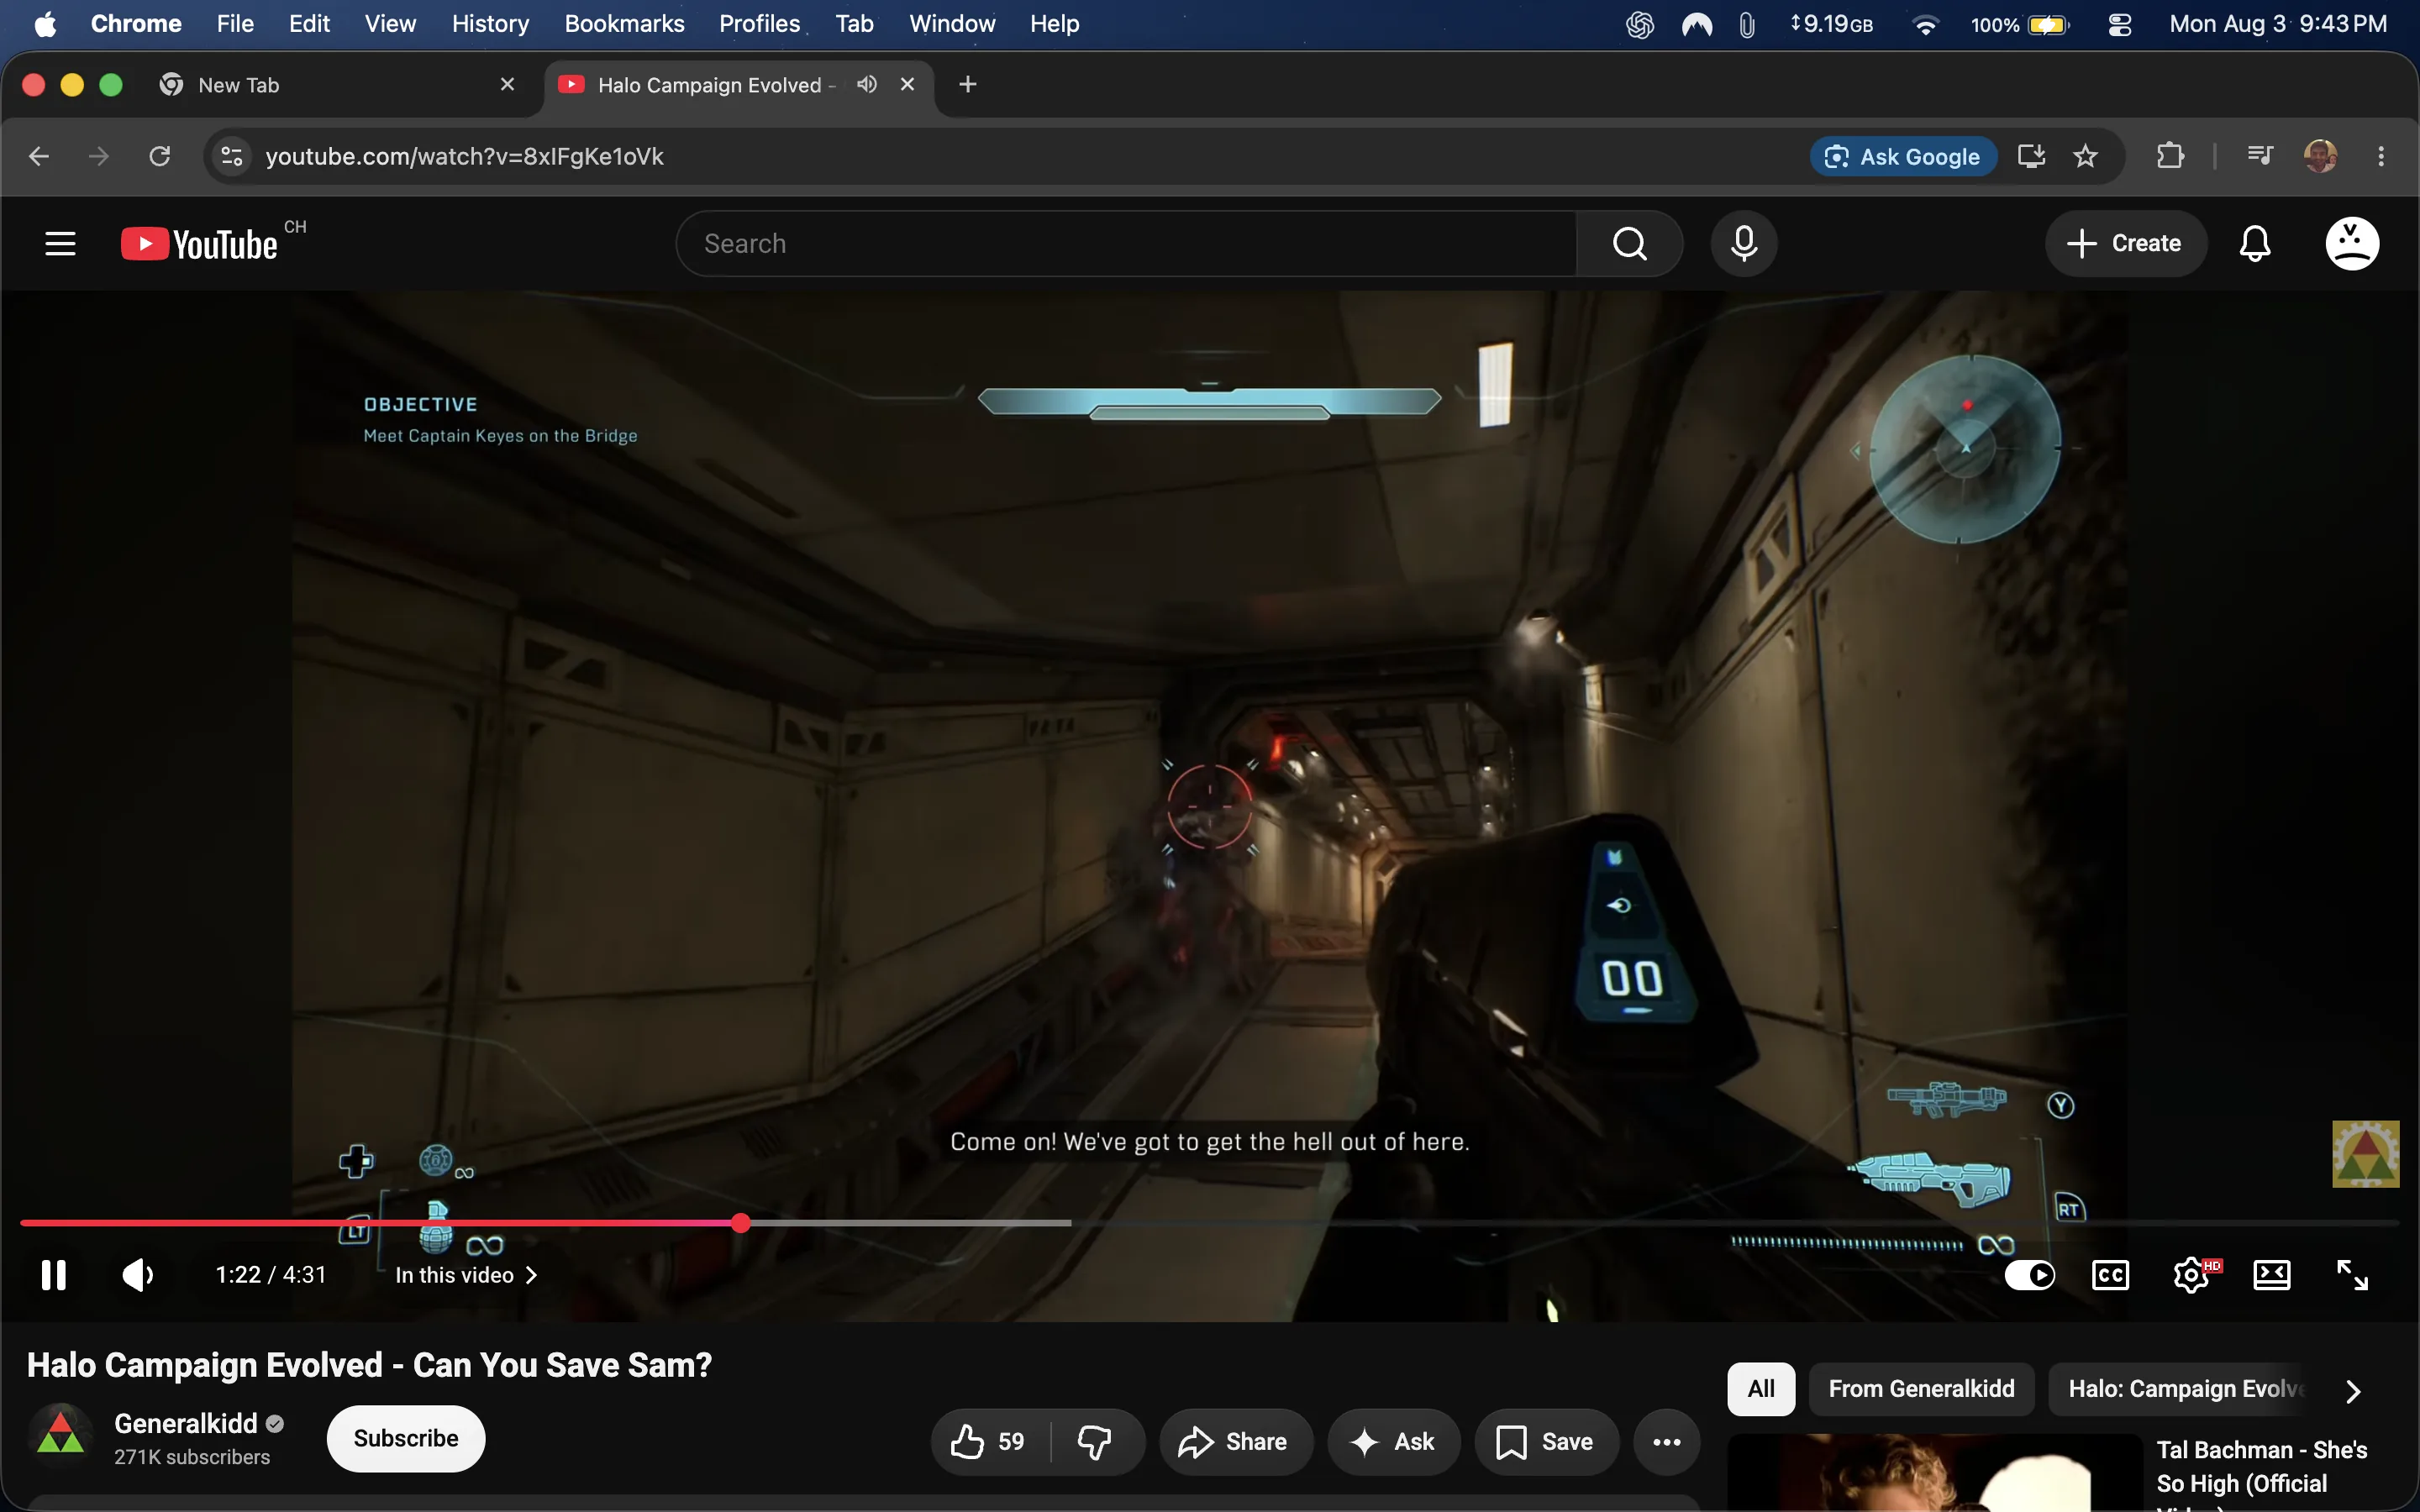2420x1512 pixels.
Task: Open the Chrome profile avatar
Action: 2320,156
